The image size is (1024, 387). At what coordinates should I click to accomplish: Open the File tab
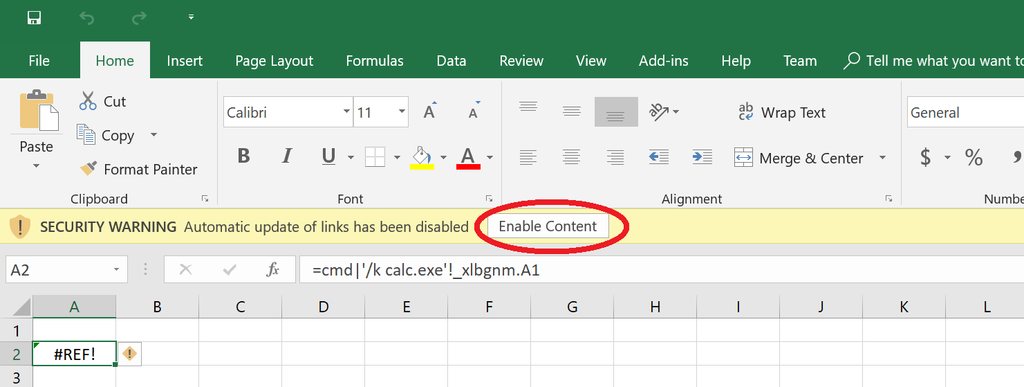pos(39,61)
